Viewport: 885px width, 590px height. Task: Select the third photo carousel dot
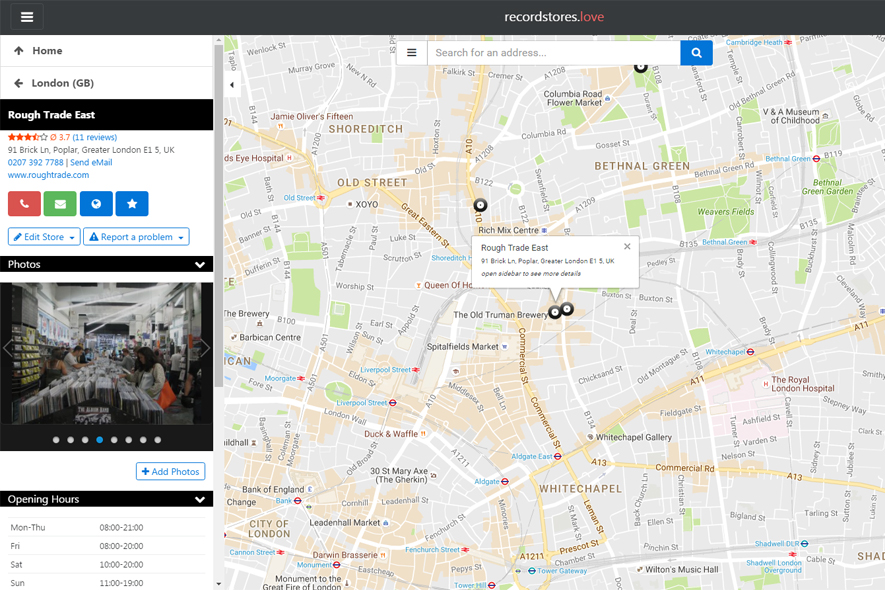pyautogui.click(x=85, y=440)
